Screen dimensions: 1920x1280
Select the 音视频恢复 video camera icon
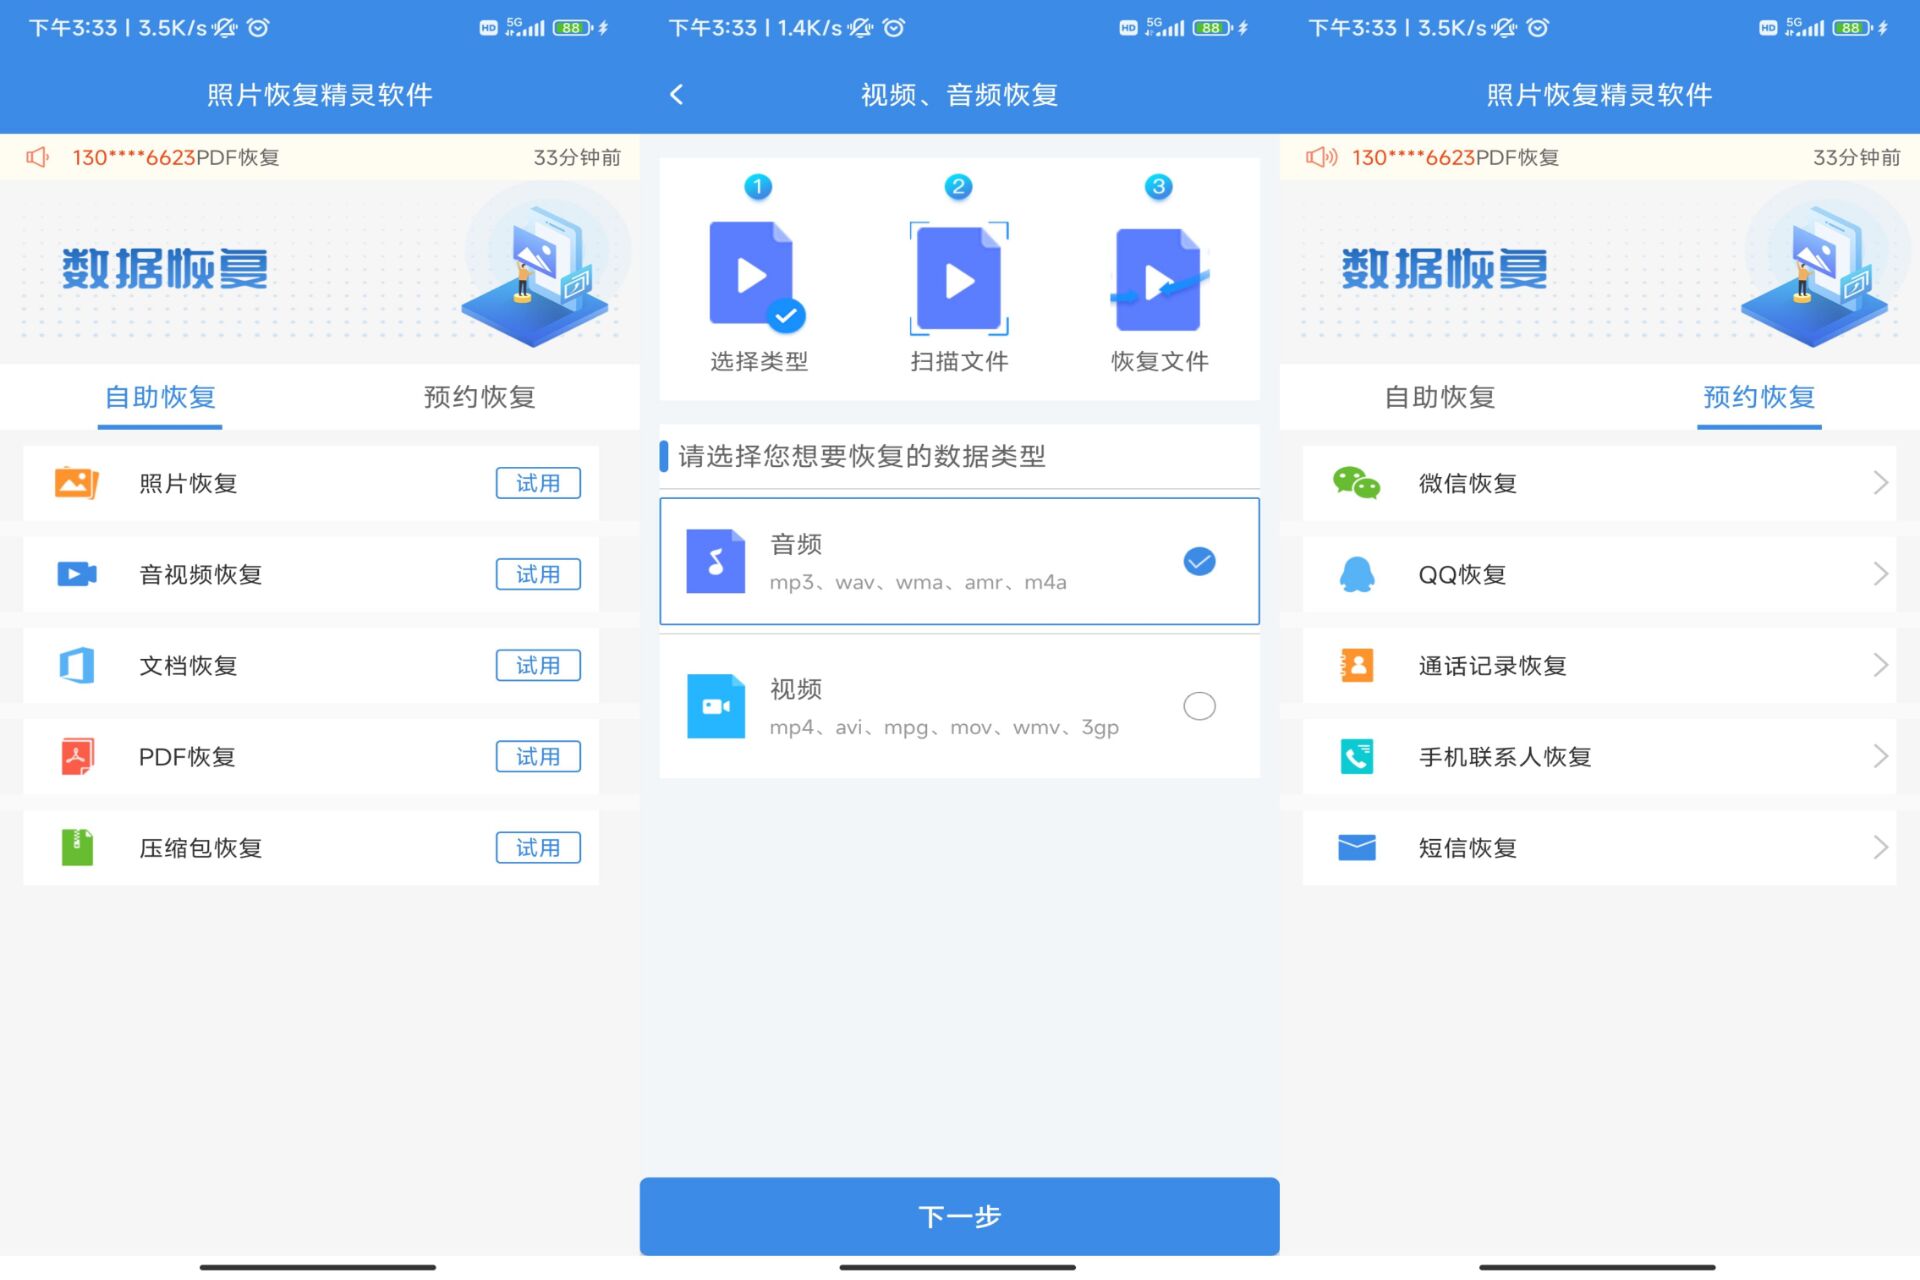pos(76,574)
